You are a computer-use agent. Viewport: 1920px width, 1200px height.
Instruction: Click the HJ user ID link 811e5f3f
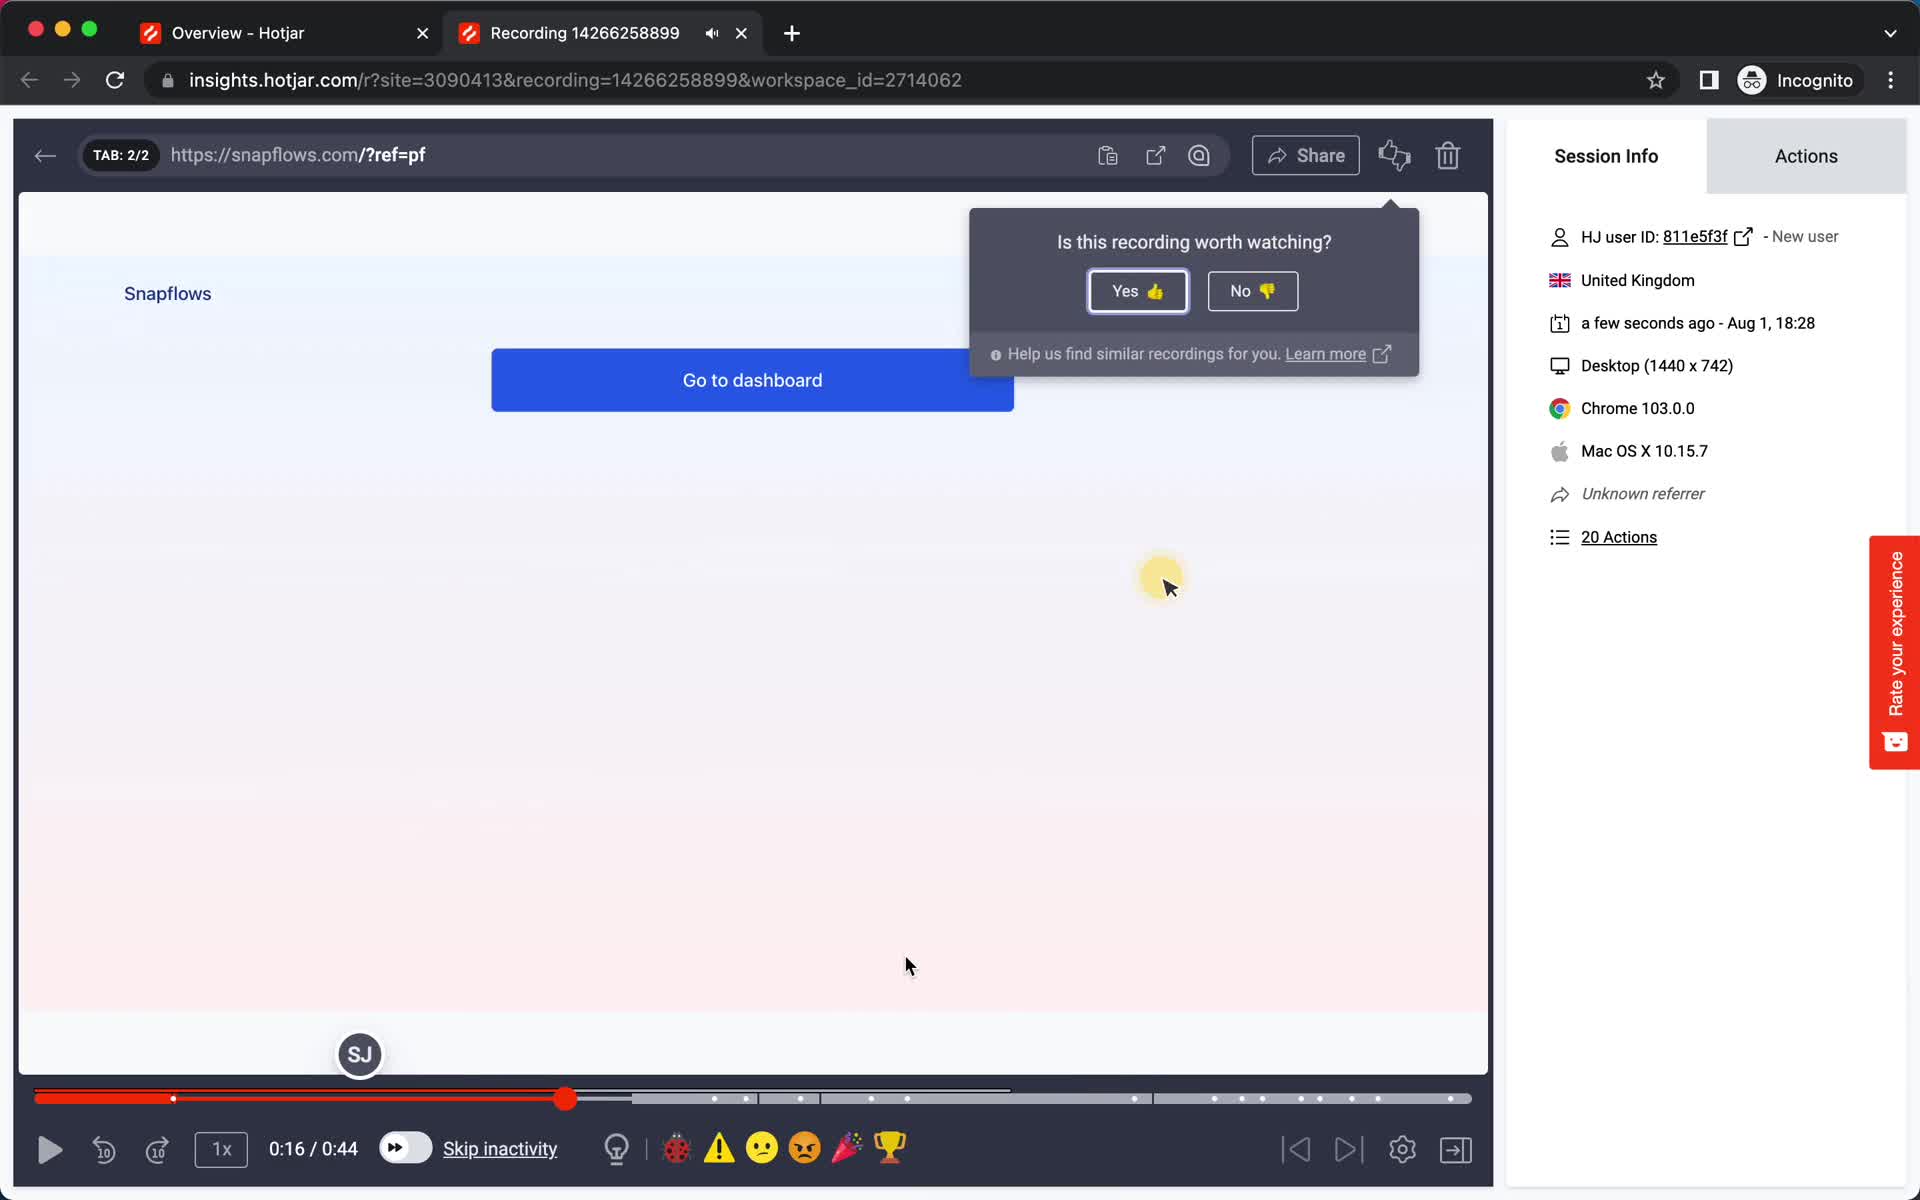pyautogui.click(x=1693, y=235)
